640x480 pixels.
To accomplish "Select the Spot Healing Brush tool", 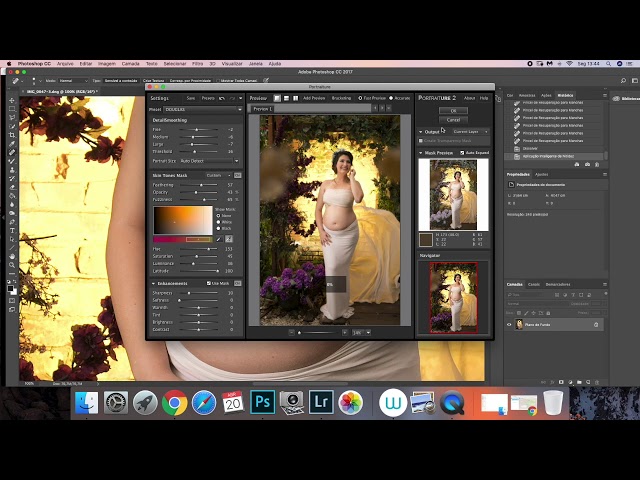I will 12,152.
